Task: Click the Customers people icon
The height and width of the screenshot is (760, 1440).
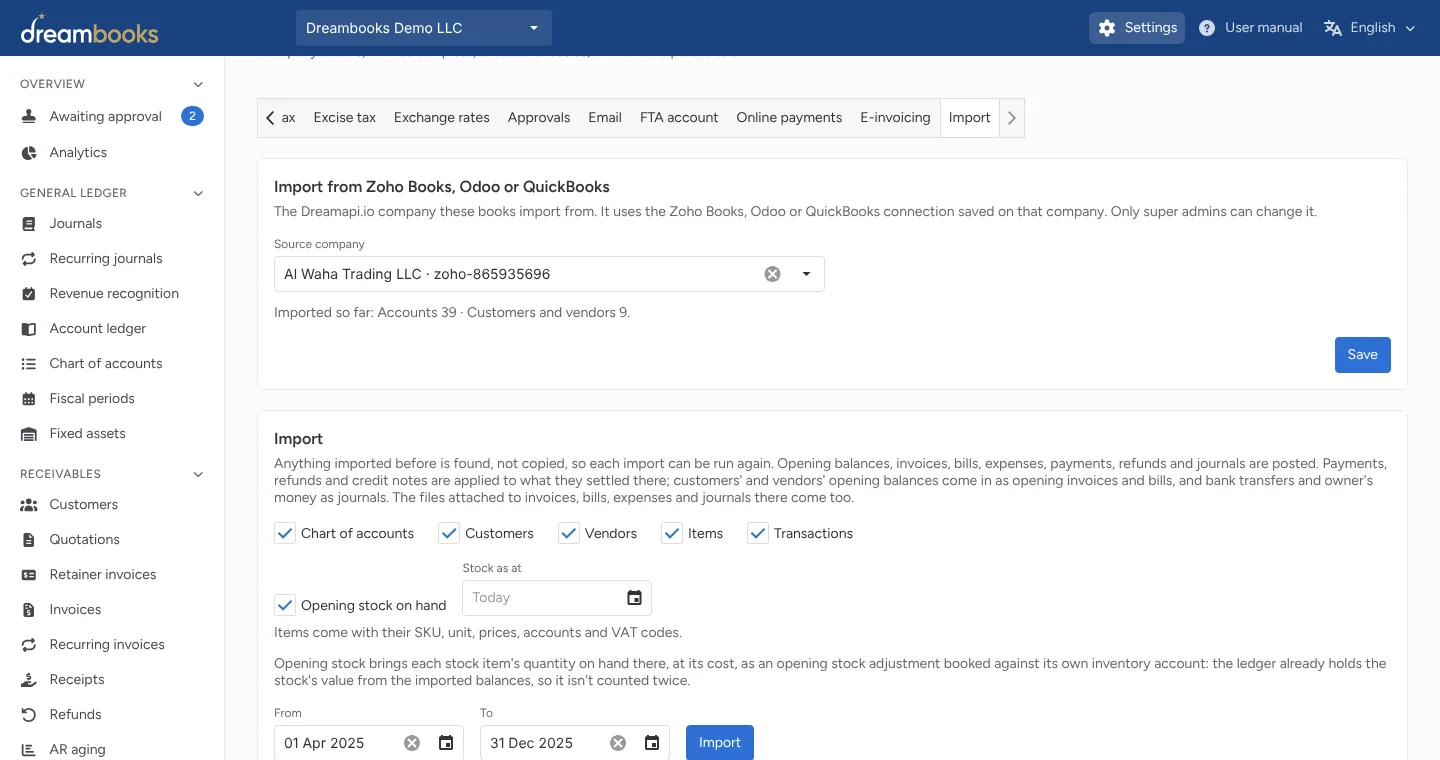Action: pyautogui.click(x=29, y=505)
